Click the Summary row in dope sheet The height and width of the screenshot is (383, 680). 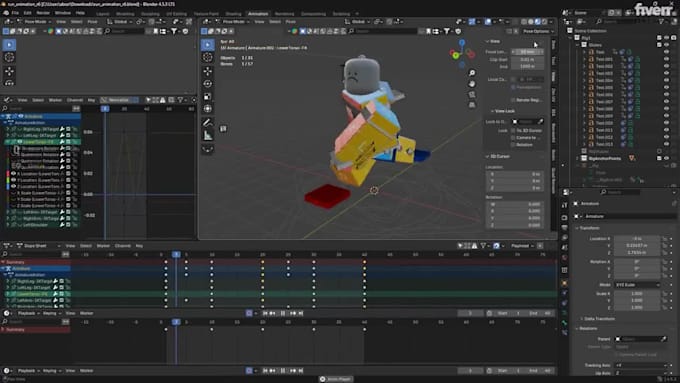click(x=36, y=262)
